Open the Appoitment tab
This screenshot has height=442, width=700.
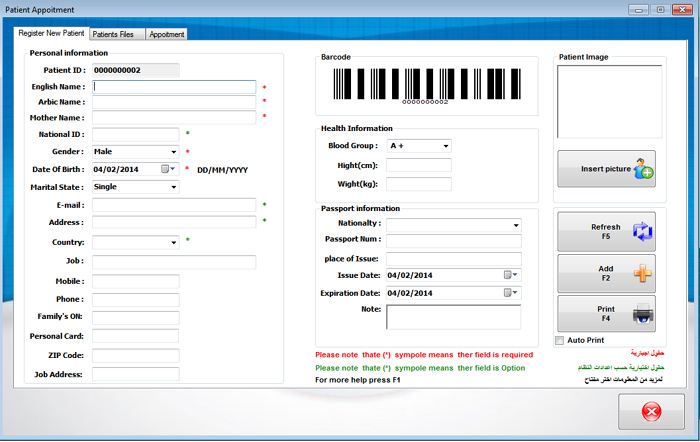pyautogui.click(x=167, y=34)
